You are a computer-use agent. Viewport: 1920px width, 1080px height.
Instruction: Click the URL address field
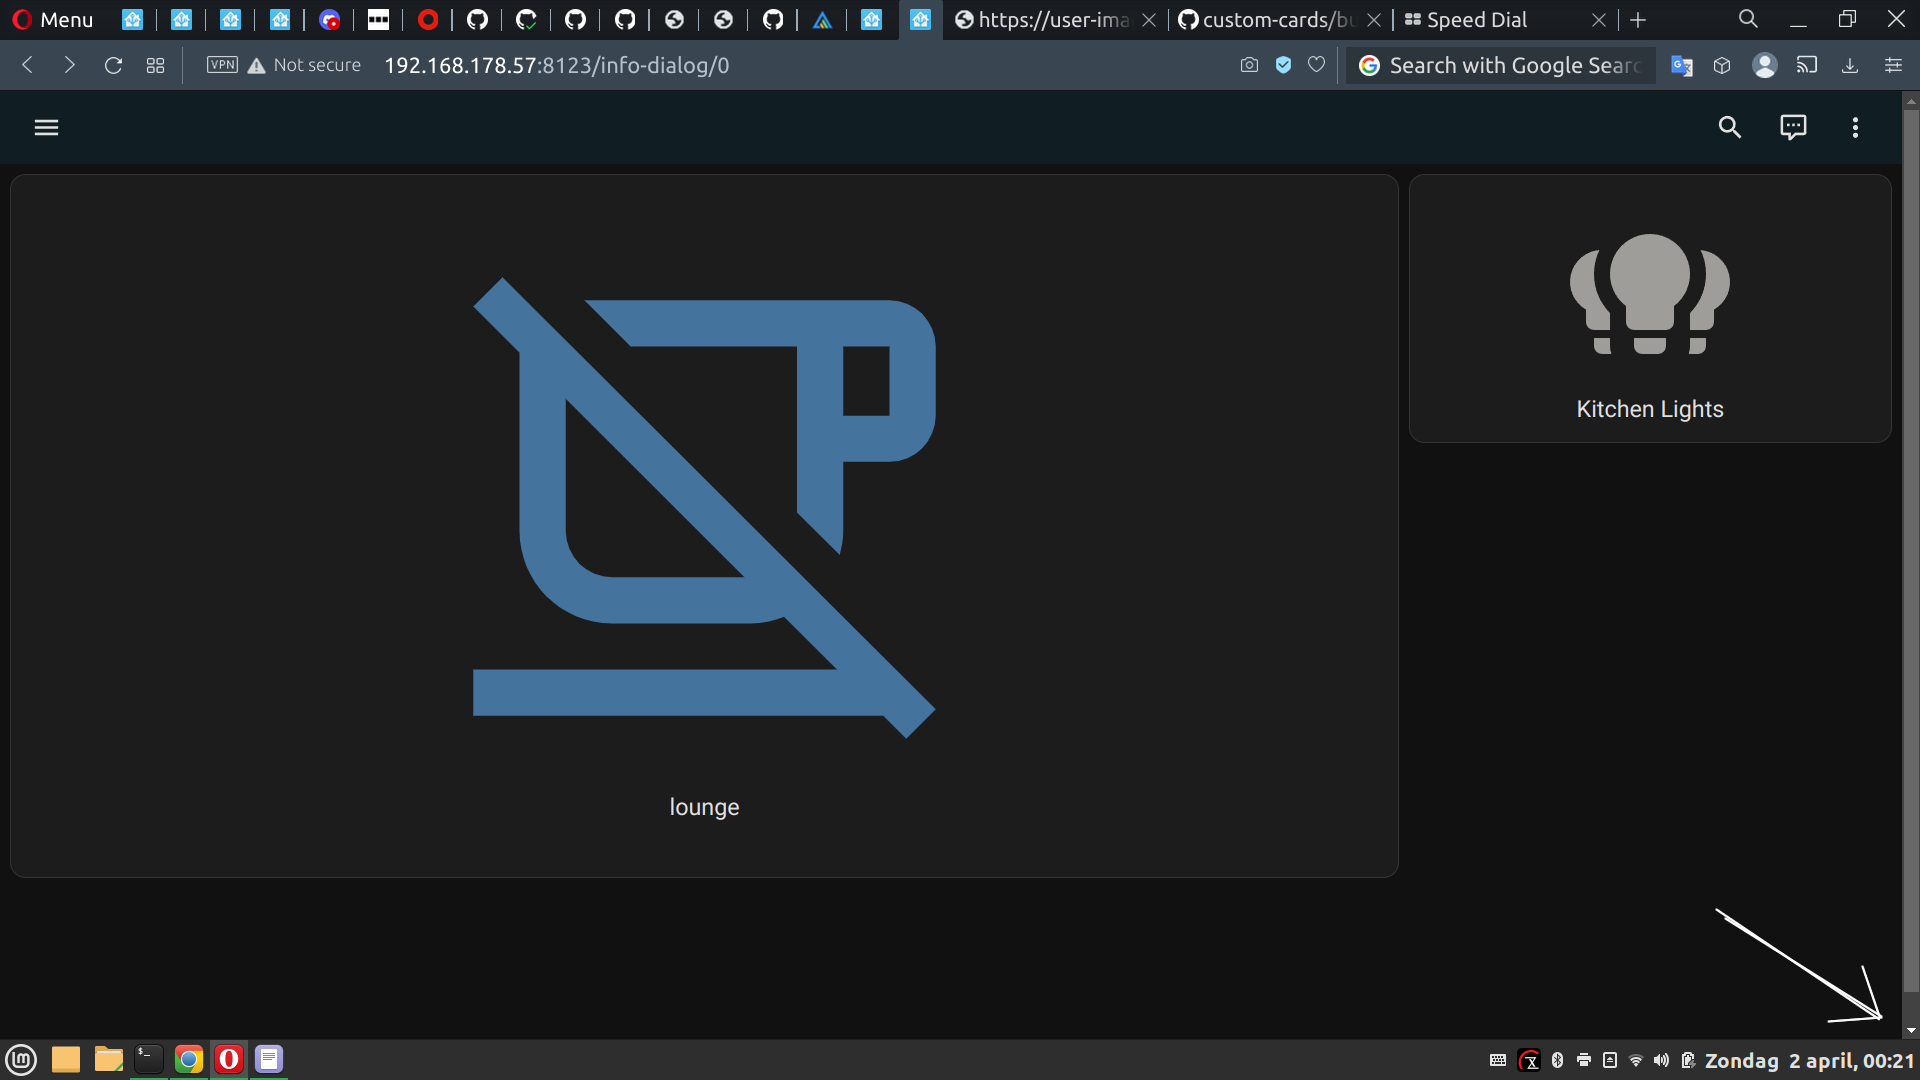coord(556,65)
